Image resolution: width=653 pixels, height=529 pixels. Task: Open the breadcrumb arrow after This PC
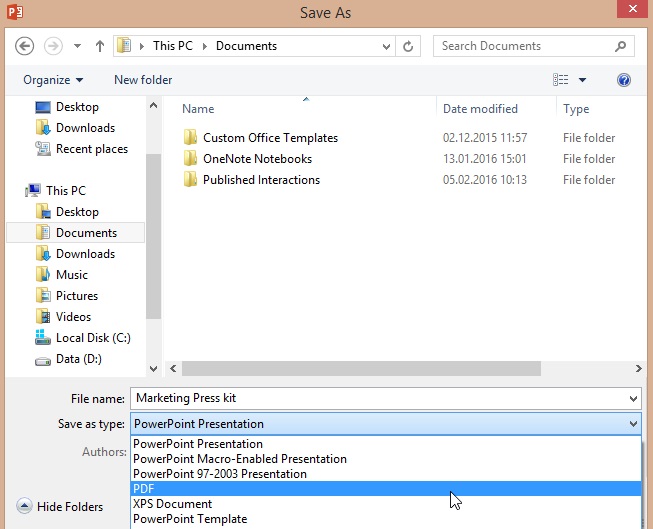tap(204, 46)
